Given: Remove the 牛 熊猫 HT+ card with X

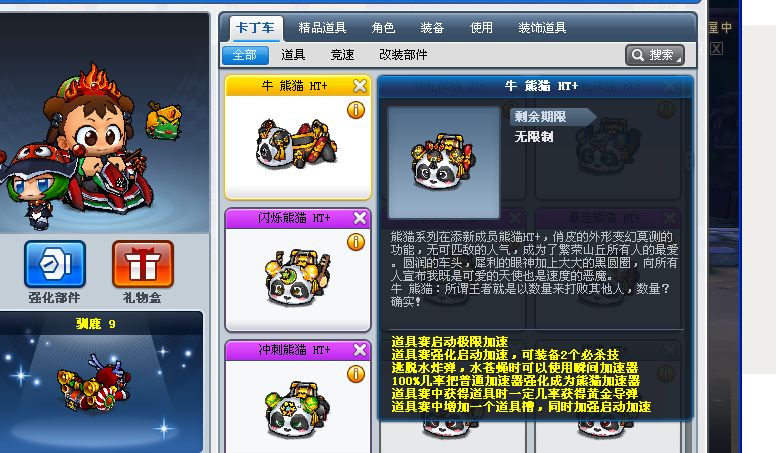Looking at the screenshot, I should pos(360,86).
